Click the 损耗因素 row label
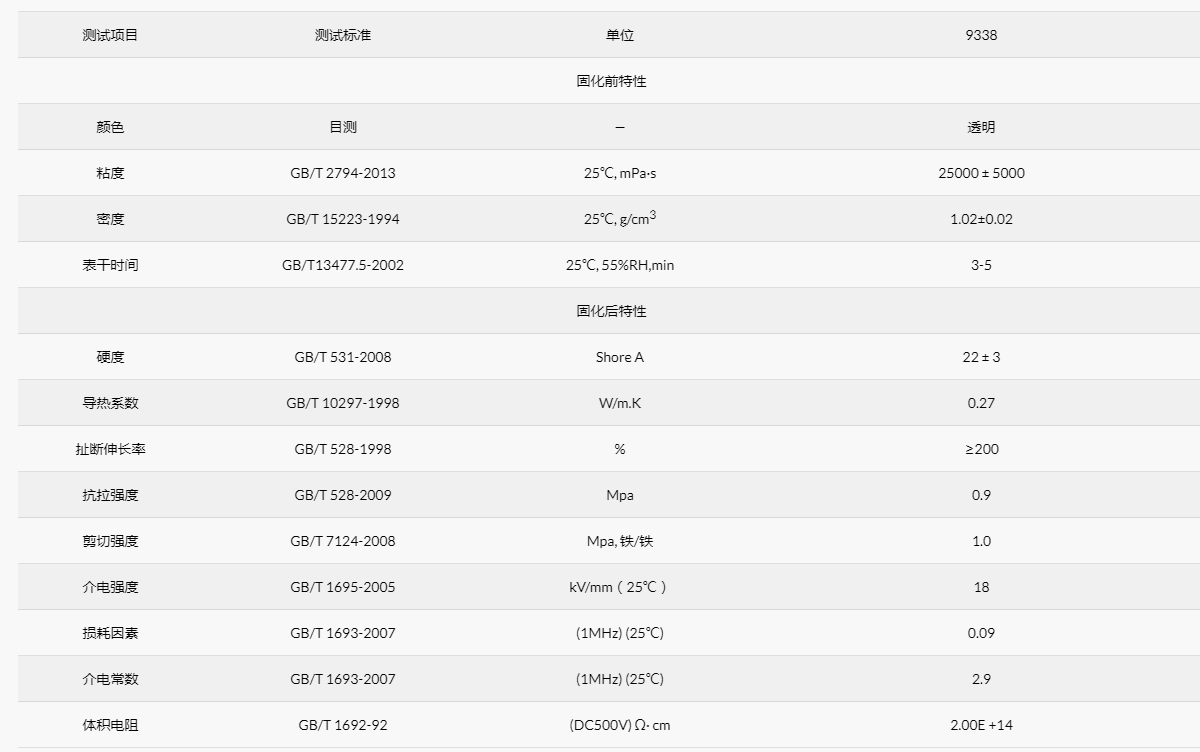 pyautogui.click(x=110, y=633)
